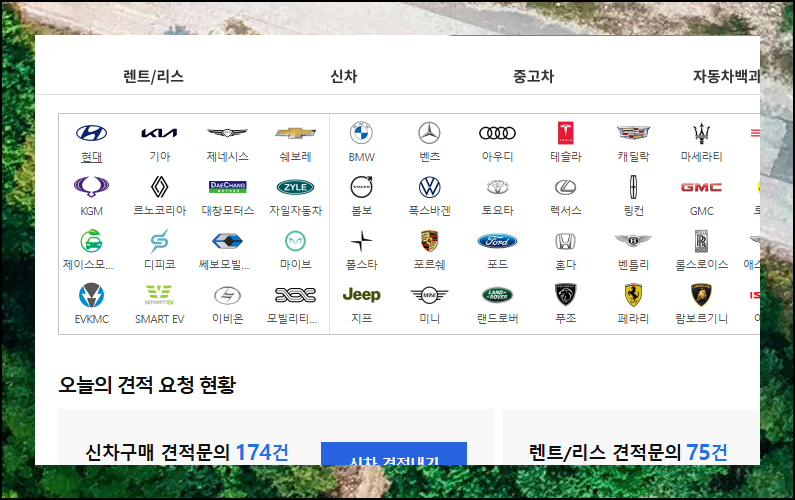Open the Kia (기아) brand logo

pos(159,133)
